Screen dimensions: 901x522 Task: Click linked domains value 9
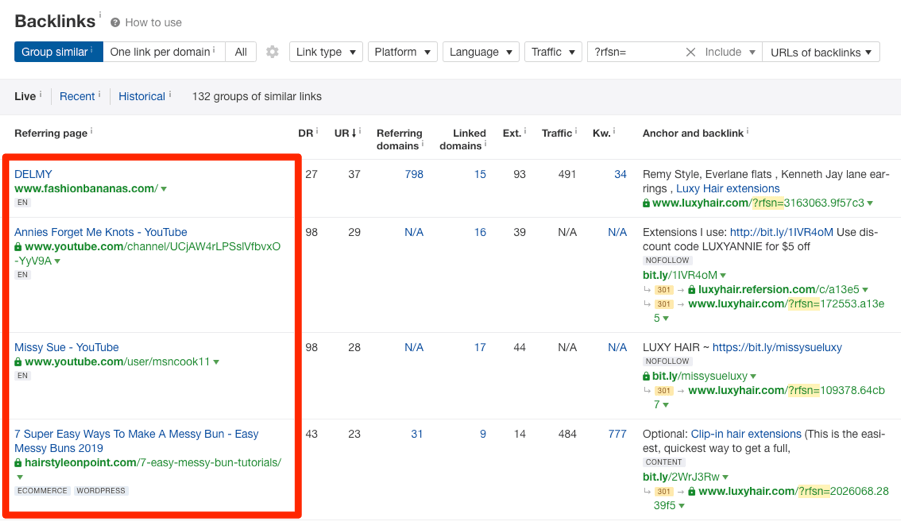point(483,434)
